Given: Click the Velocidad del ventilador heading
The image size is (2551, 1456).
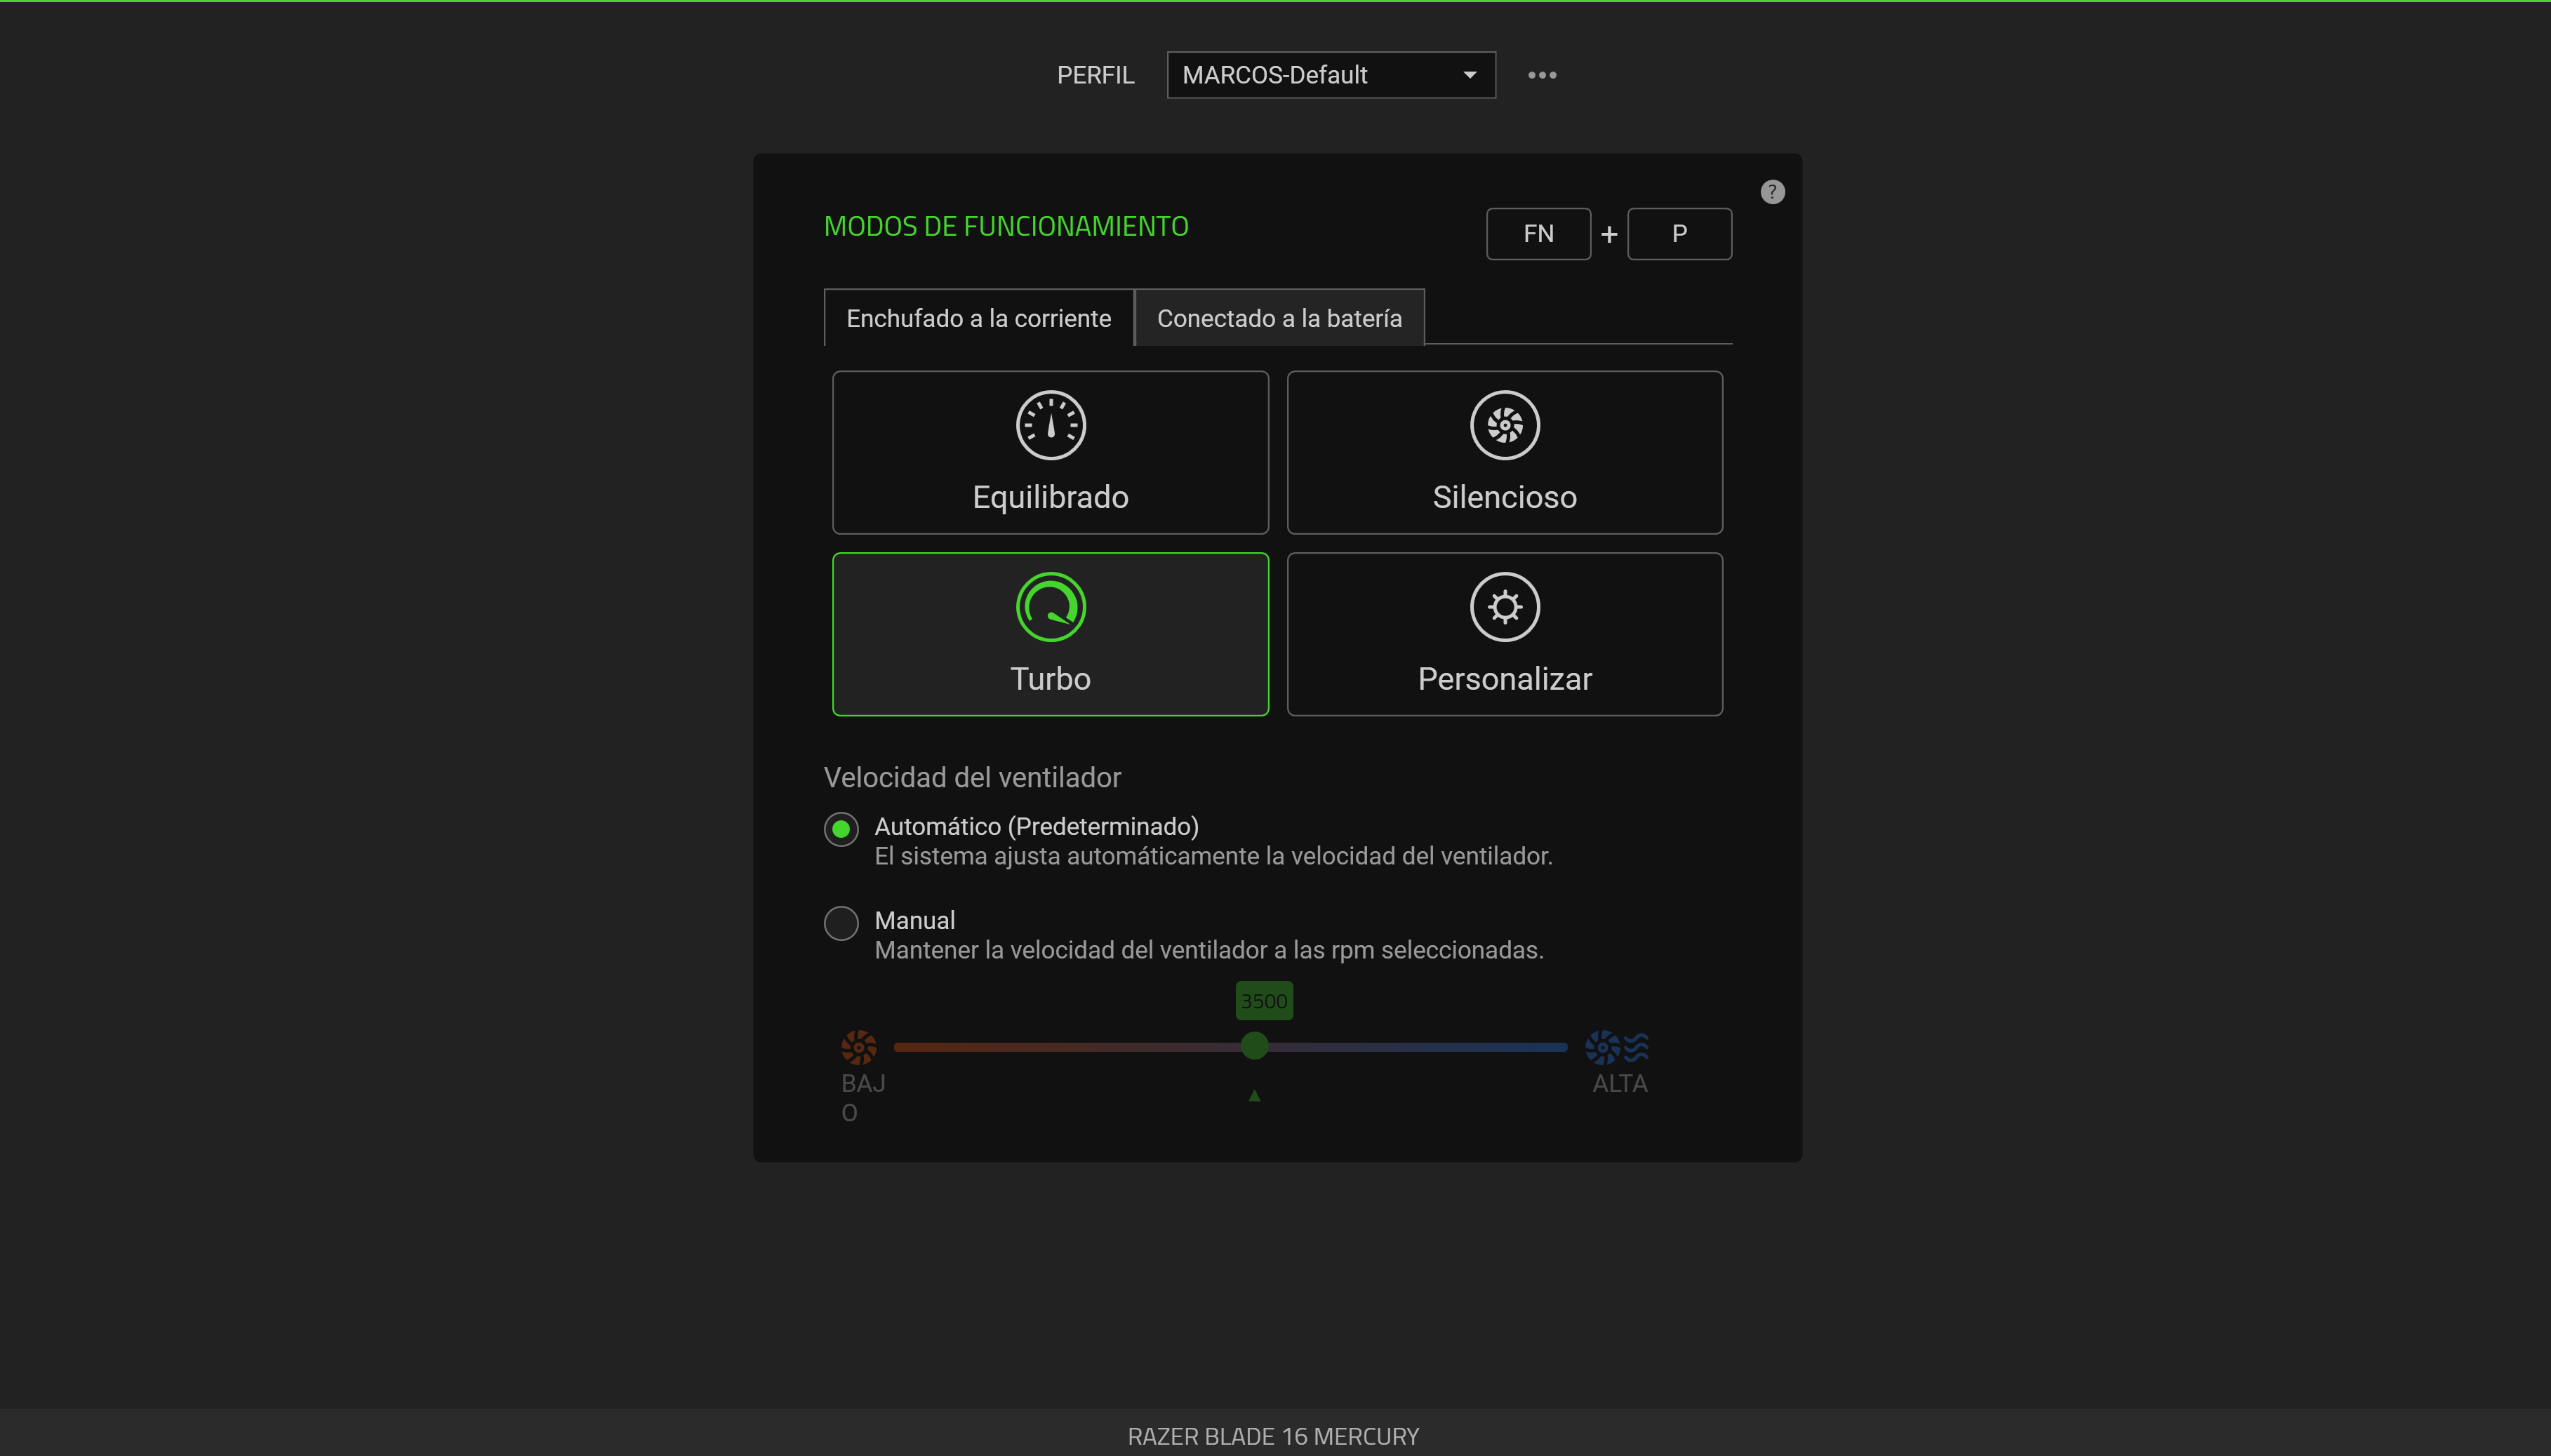Looking at the screenshot, I should click(x=972, y=777).
